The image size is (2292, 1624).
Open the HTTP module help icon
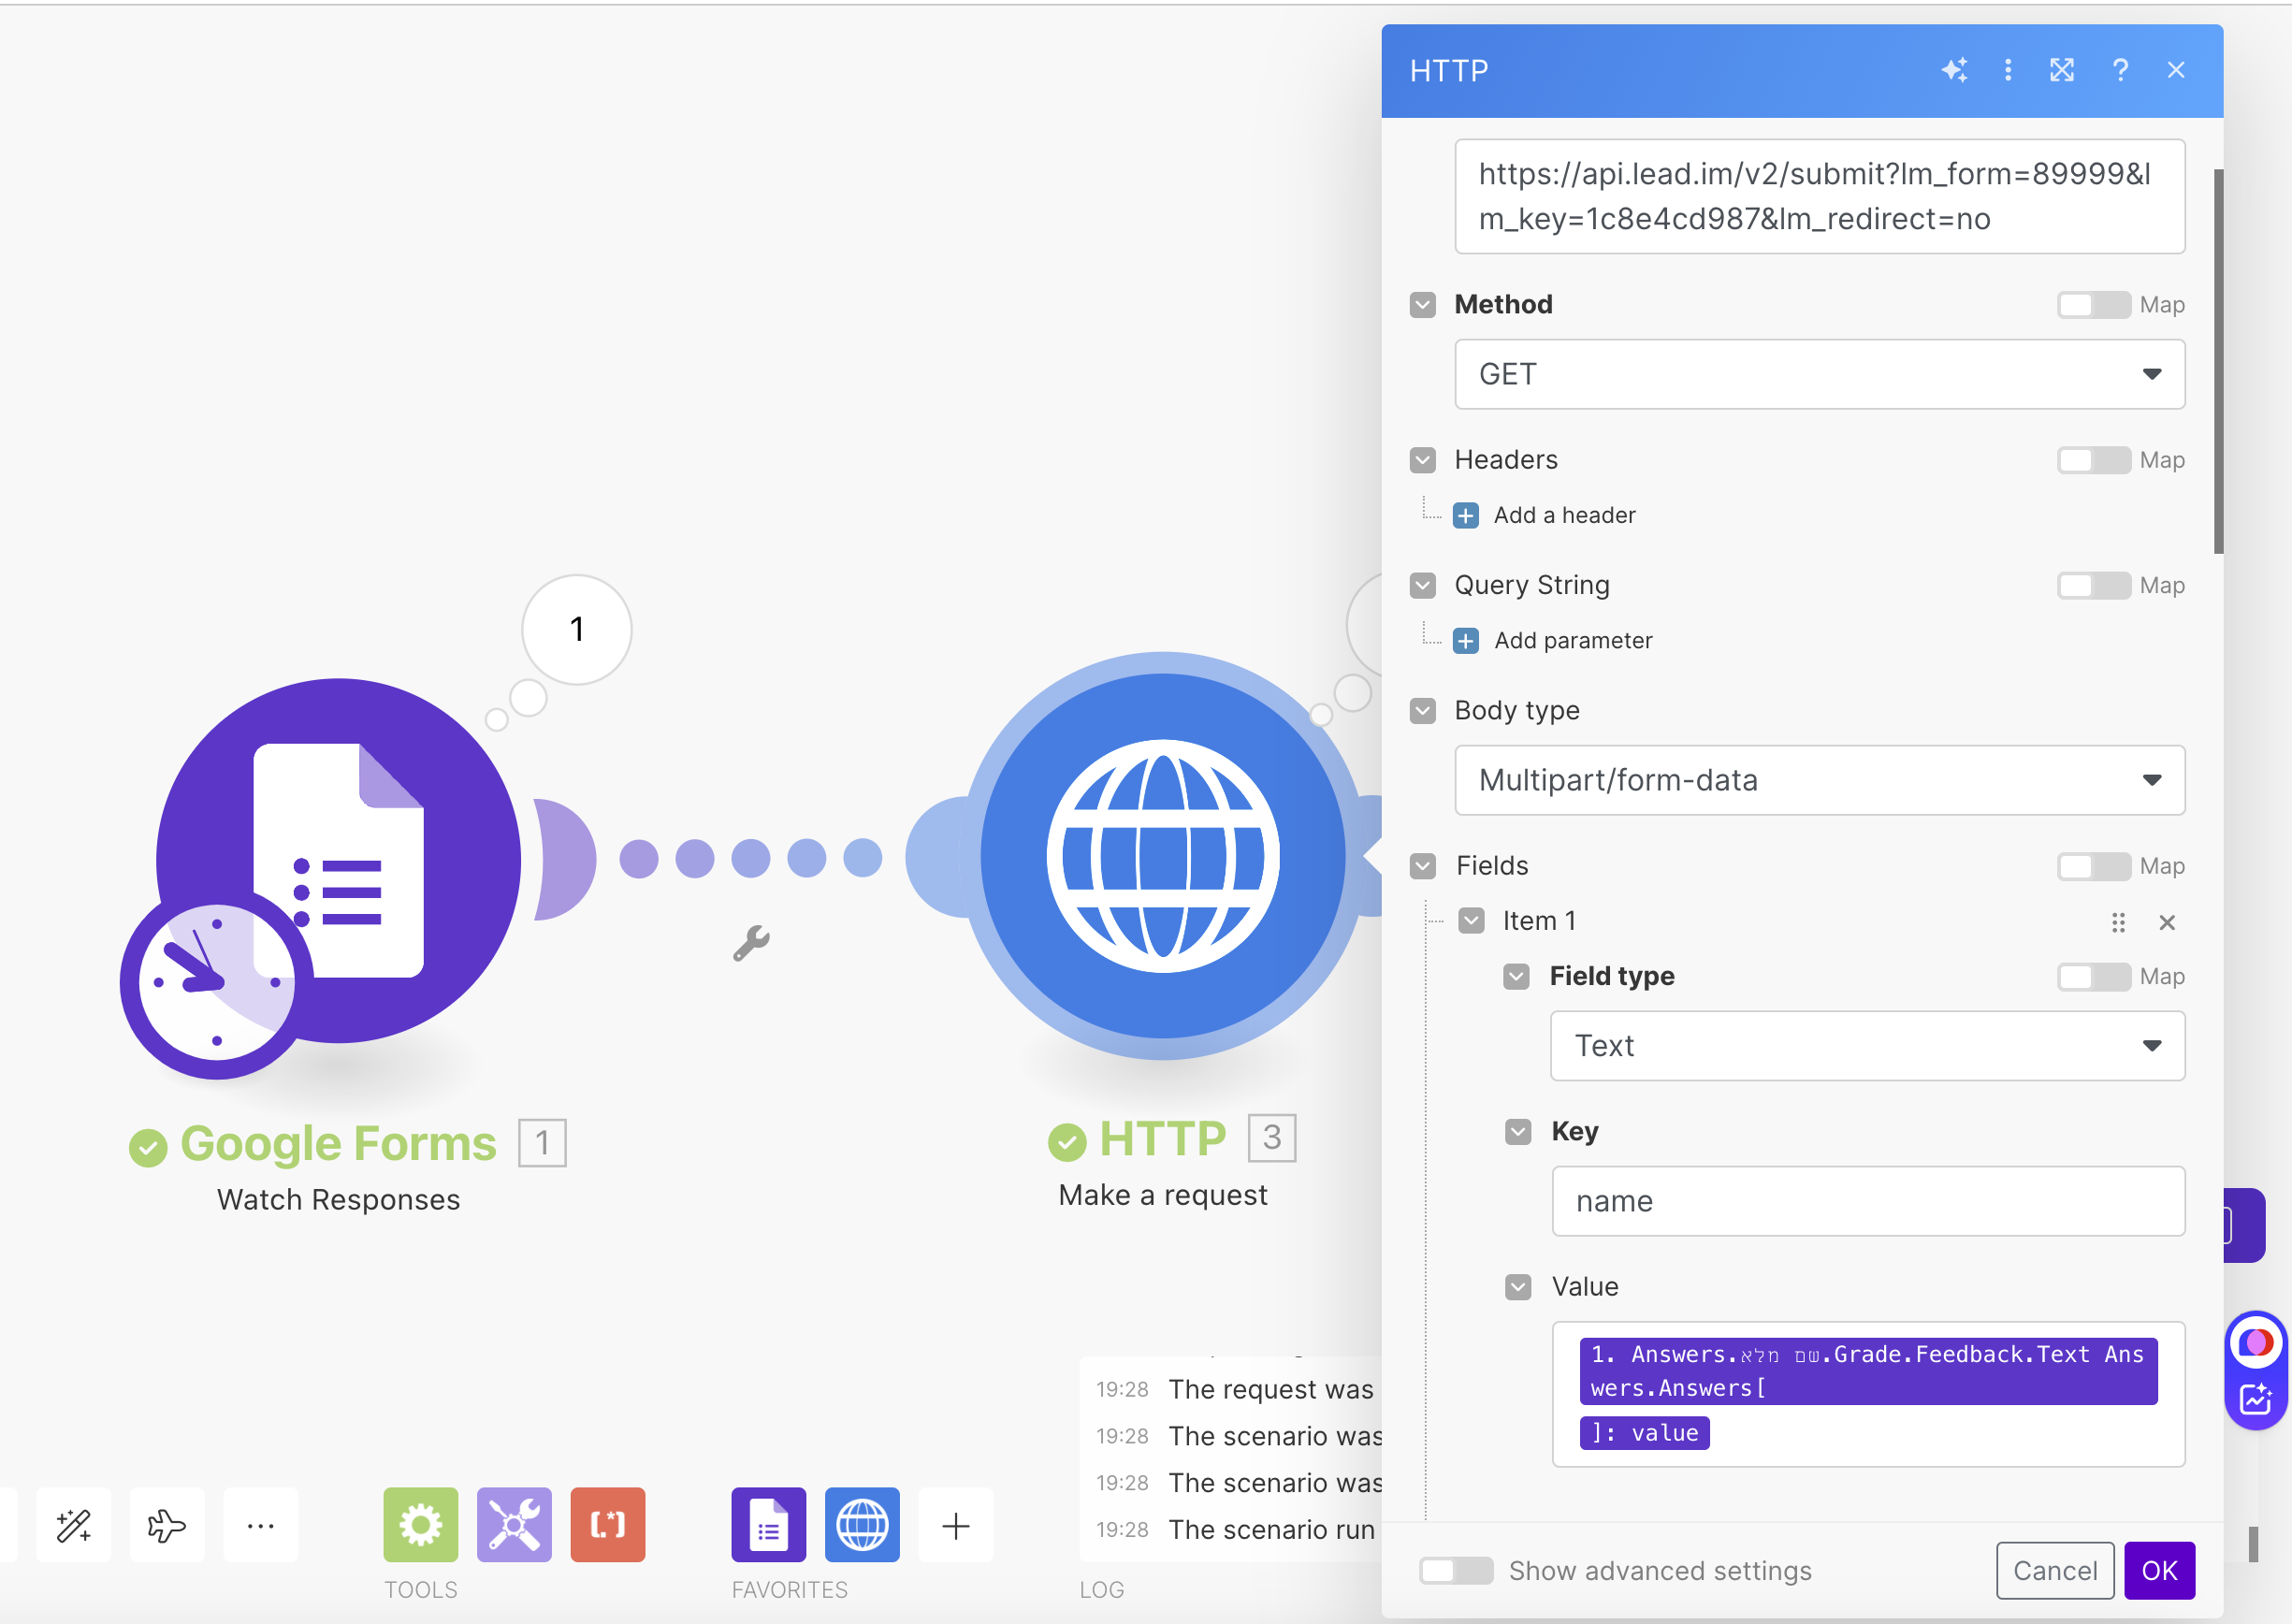pos(2119,70)
